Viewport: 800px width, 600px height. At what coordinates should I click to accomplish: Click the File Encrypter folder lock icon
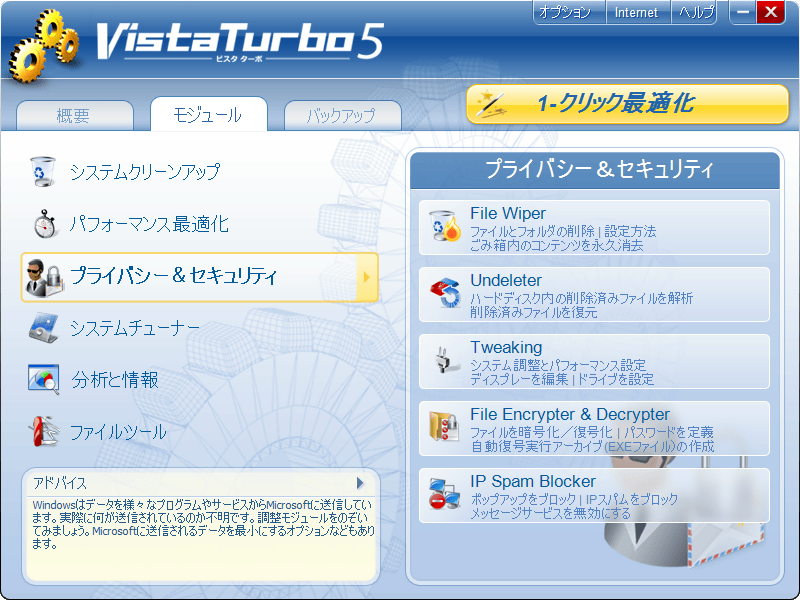[x=444, y=427]
